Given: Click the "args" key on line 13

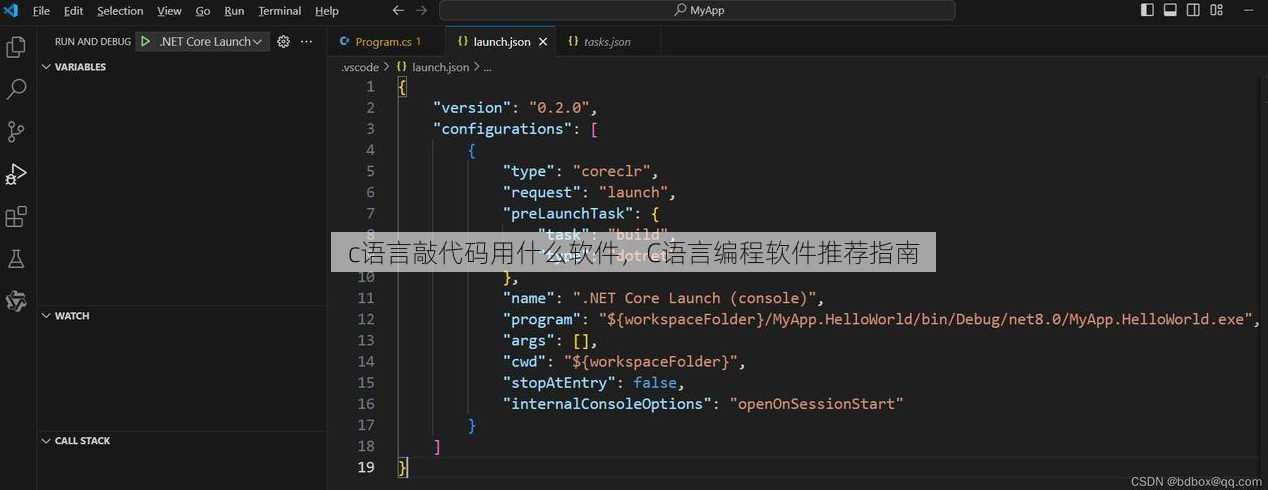Looking at the screenshot, I should 529,340.
